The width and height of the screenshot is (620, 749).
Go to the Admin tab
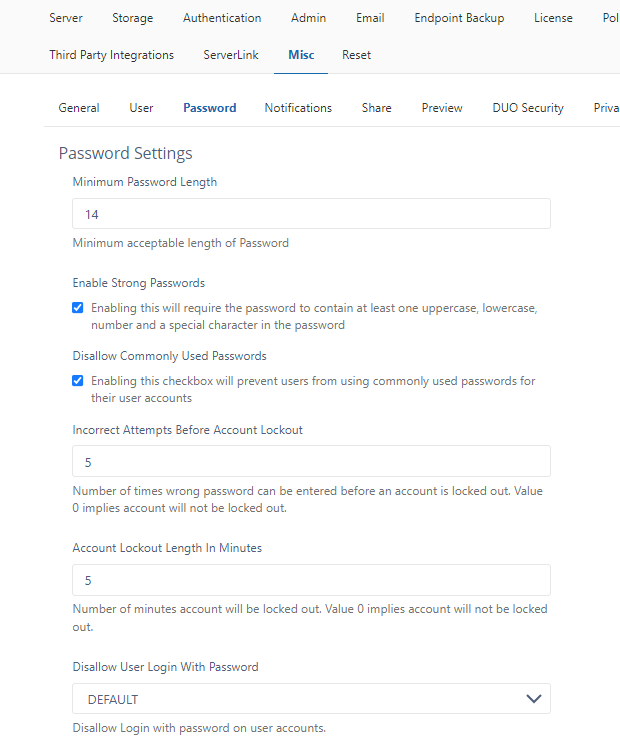click(x=309, y=18)
